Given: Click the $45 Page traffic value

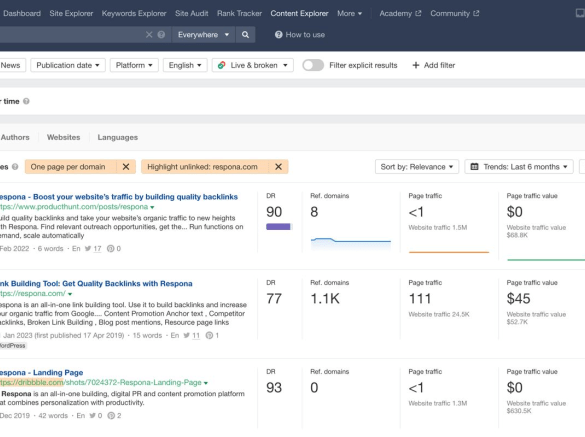Looking at the screenshot, I should (518, 299).
